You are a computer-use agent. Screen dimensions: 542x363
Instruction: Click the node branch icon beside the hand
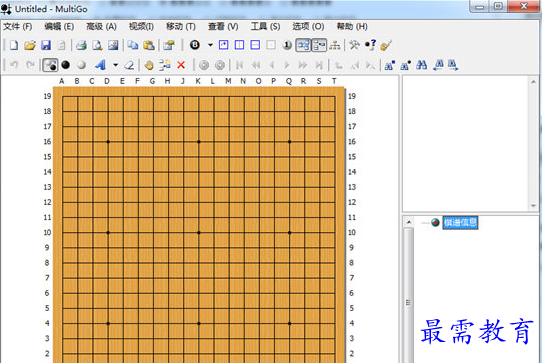coord(165,65)
